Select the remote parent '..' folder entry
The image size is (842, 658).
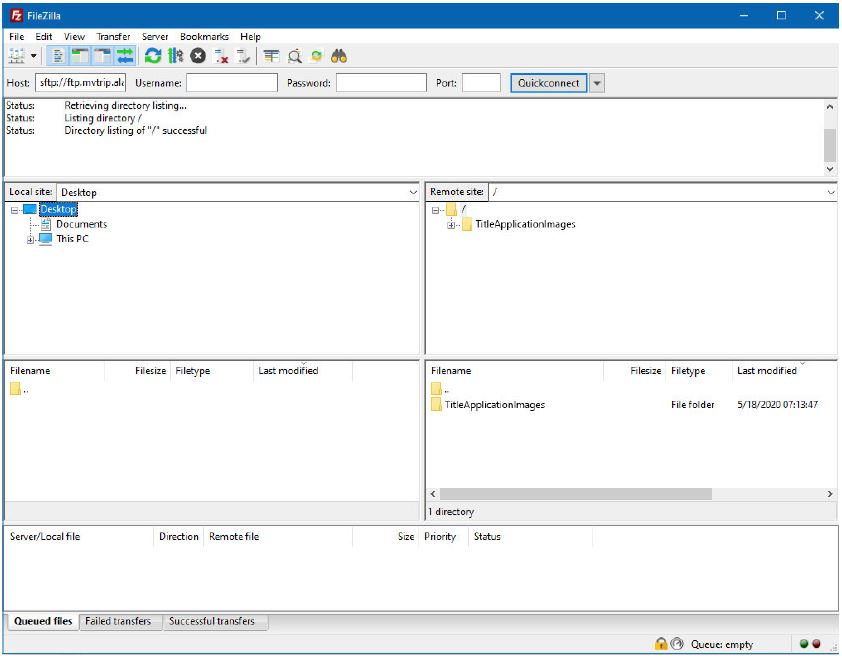coord(440,389)
